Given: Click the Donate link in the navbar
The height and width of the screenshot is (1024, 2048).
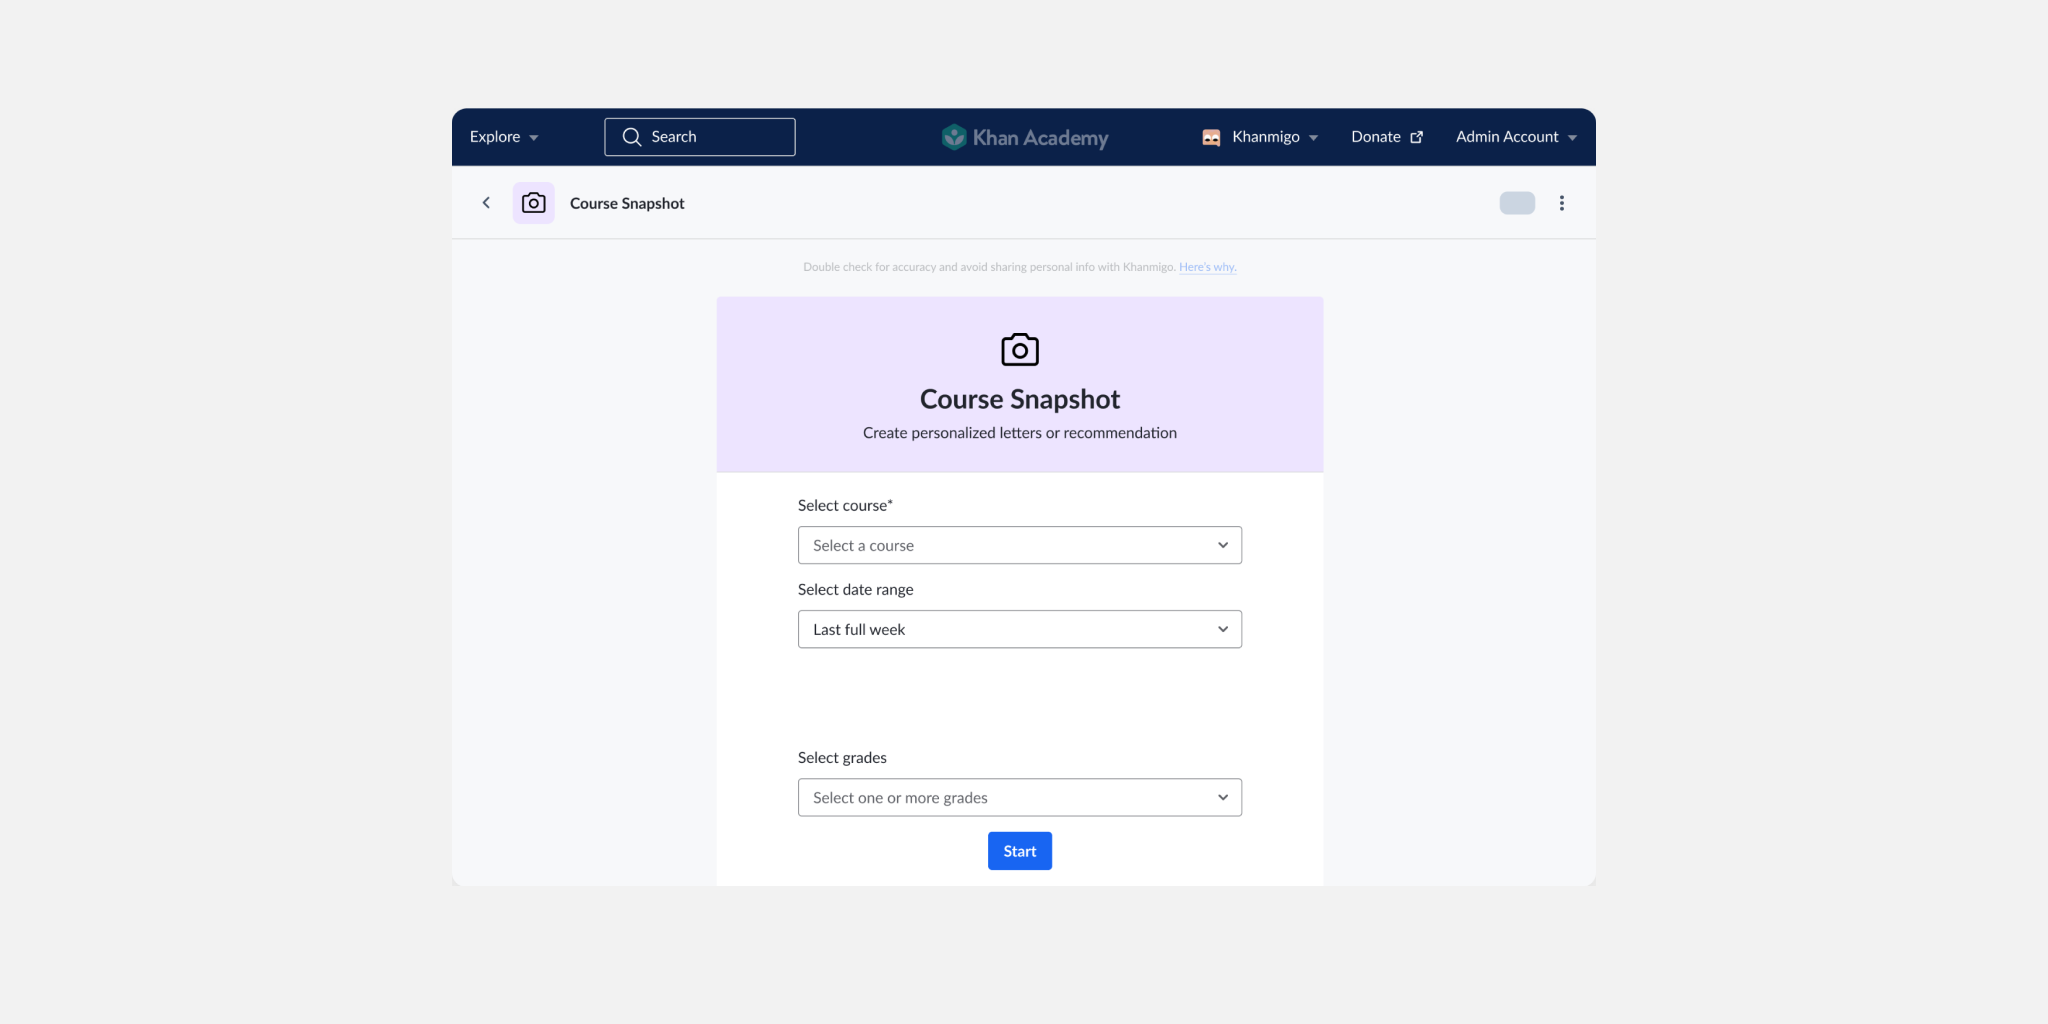Looking at the screenshot, I should point(1375,137).
